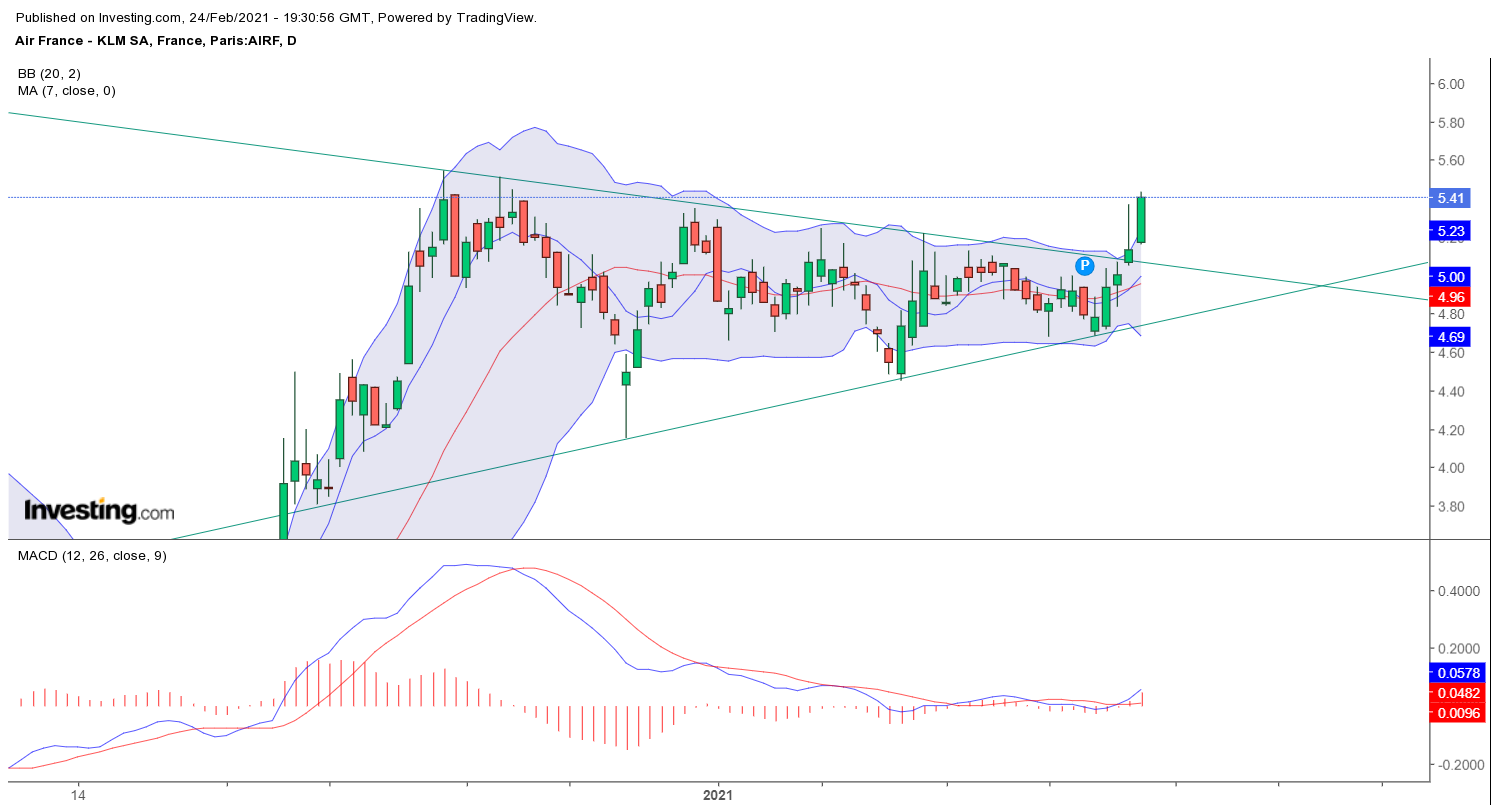1498x810 pixels.
Task: Click the 3.80 price axis label
Action: point(1451,507)
